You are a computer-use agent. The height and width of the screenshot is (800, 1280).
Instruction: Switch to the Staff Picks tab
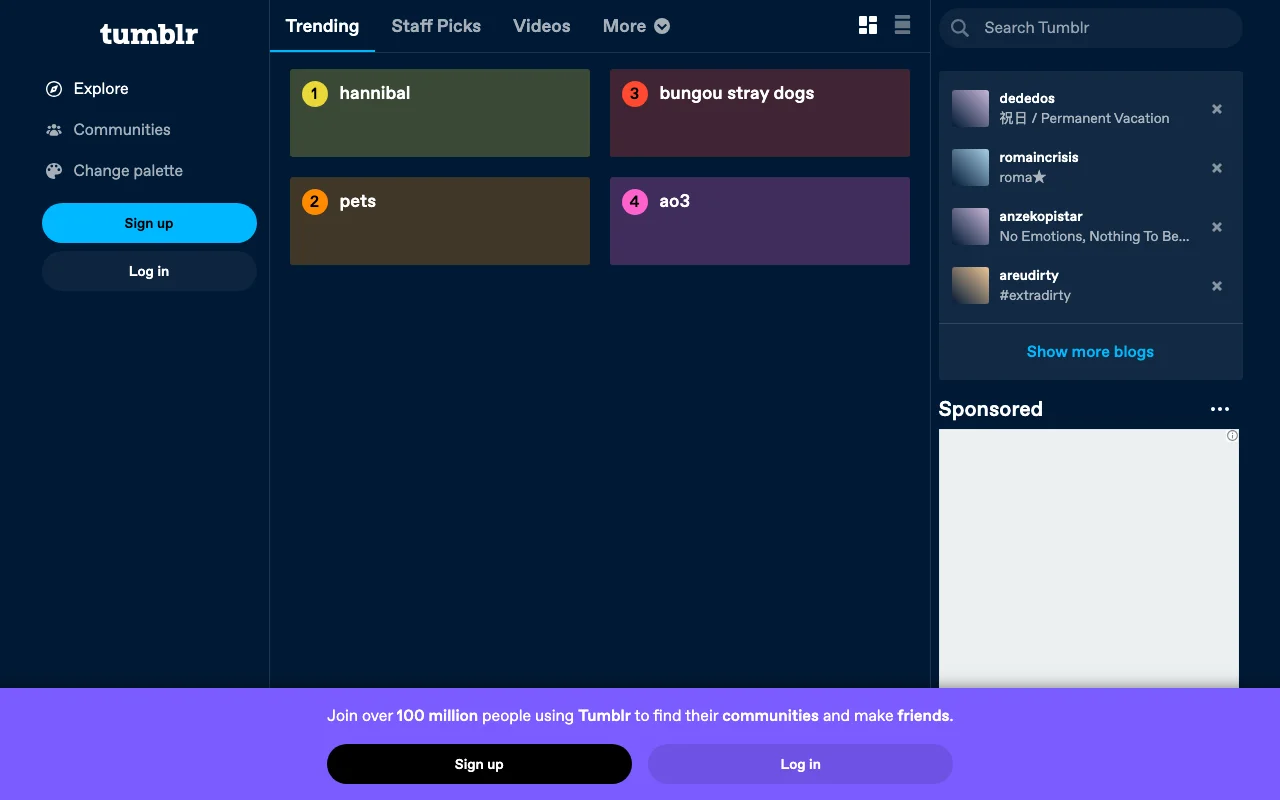coord(436,26)
